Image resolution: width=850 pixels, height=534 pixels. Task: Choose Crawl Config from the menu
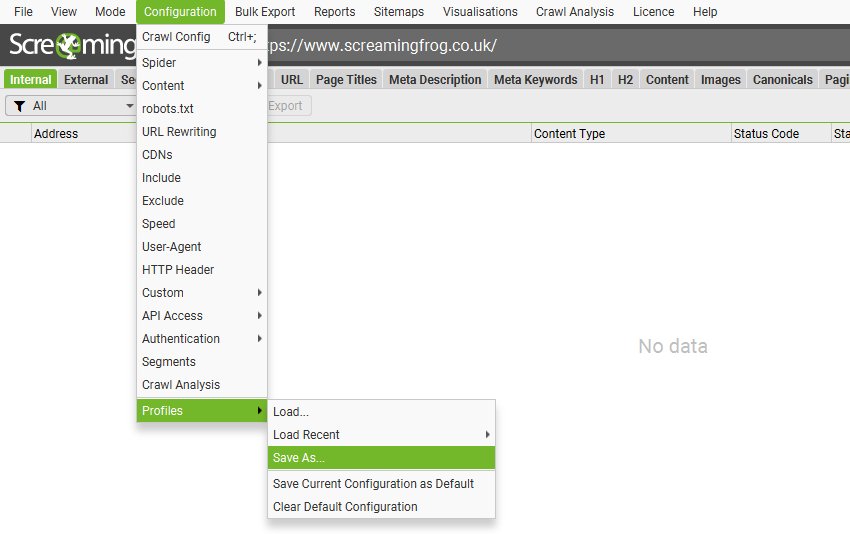click(202, 37)
